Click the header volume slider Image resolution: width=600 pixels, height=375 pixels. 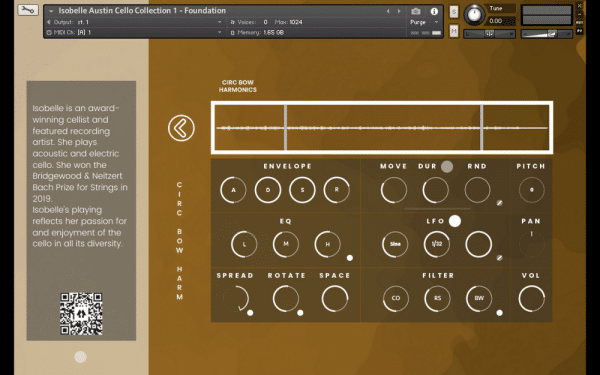coord(546,34)
